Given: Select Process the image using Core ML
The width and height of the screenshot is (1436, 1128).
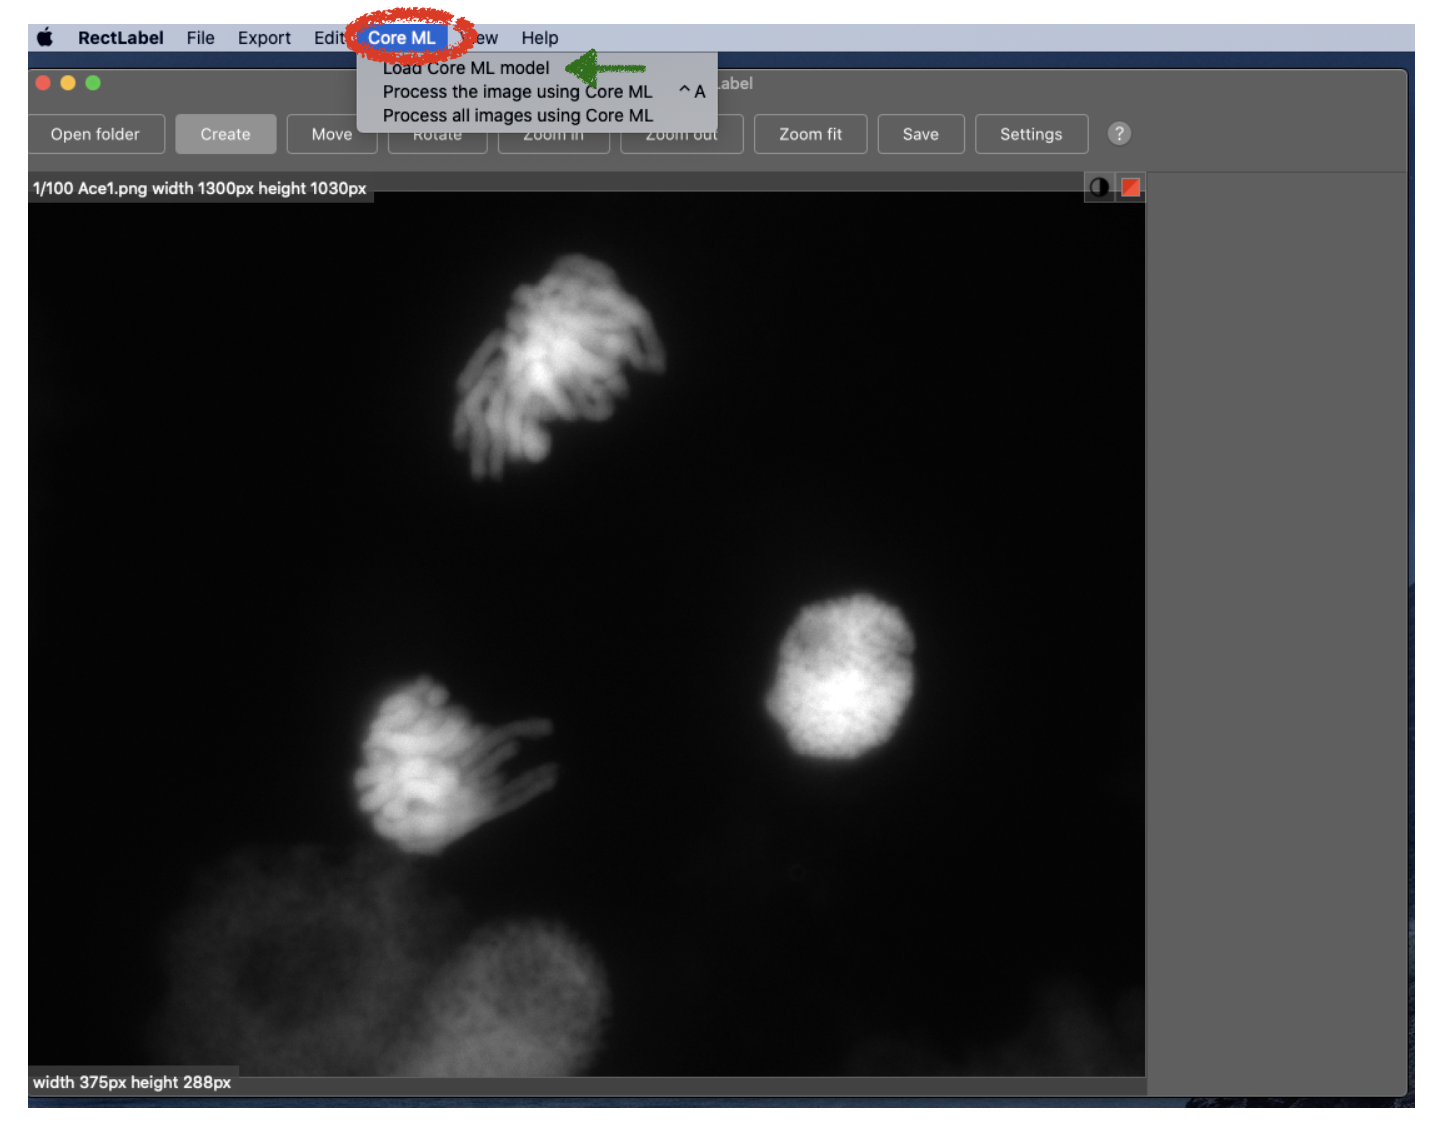Looking at the screenshot, I should [517, 92].
